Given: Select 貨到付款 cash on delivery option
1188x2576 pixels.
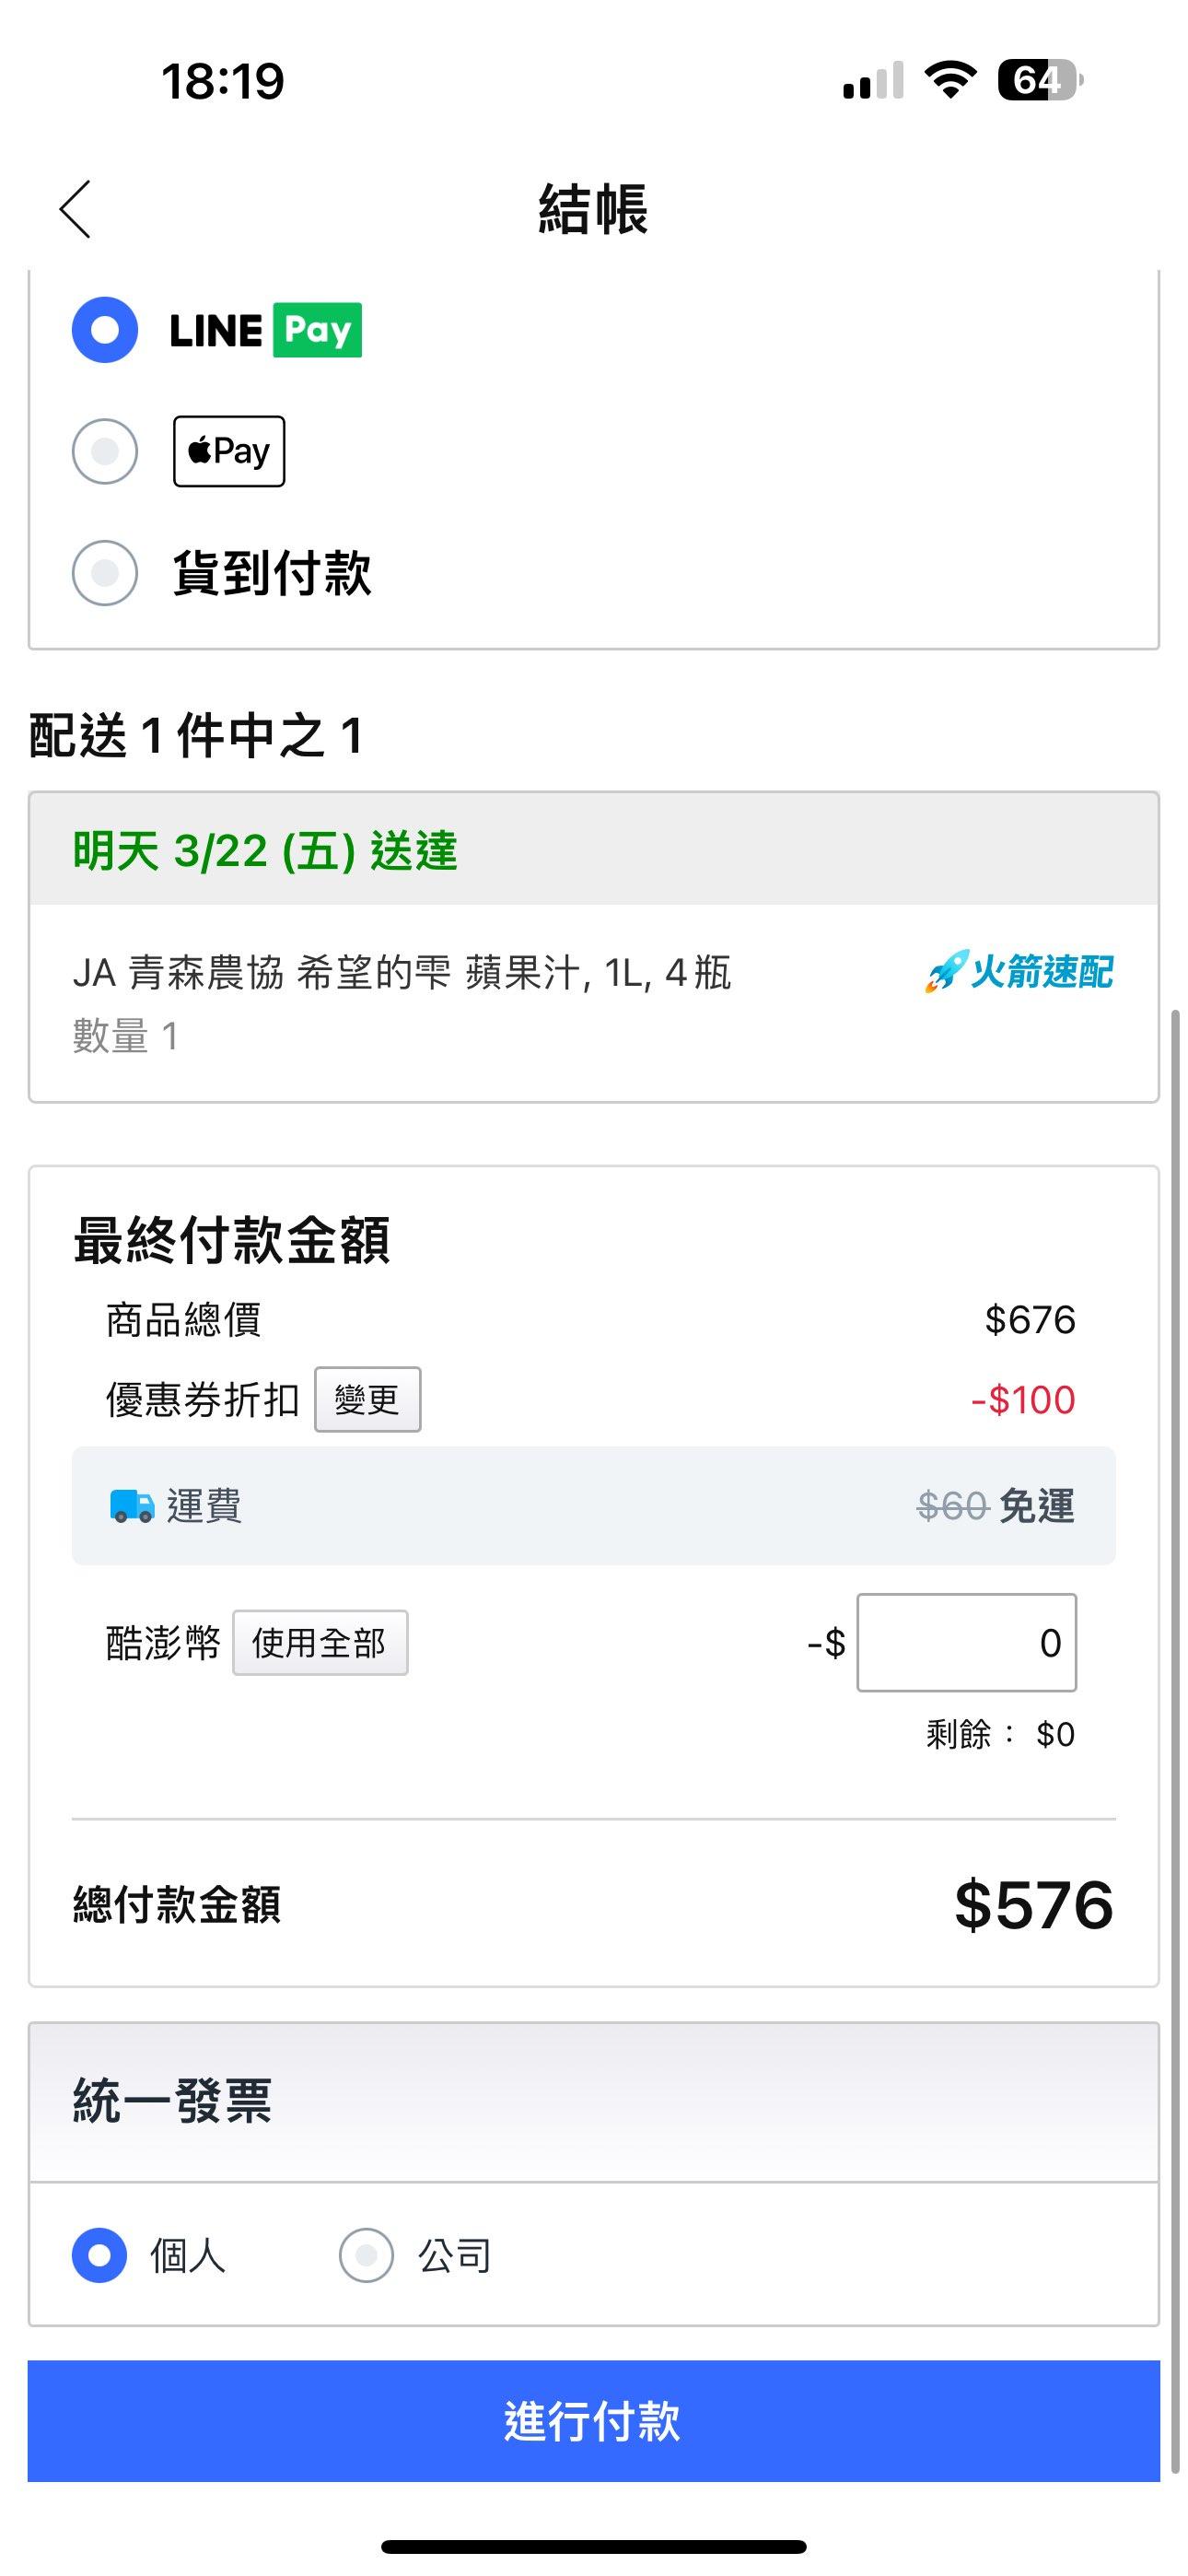Looking at the screenshot, I should pyautogui.click(x=105, y=573).
